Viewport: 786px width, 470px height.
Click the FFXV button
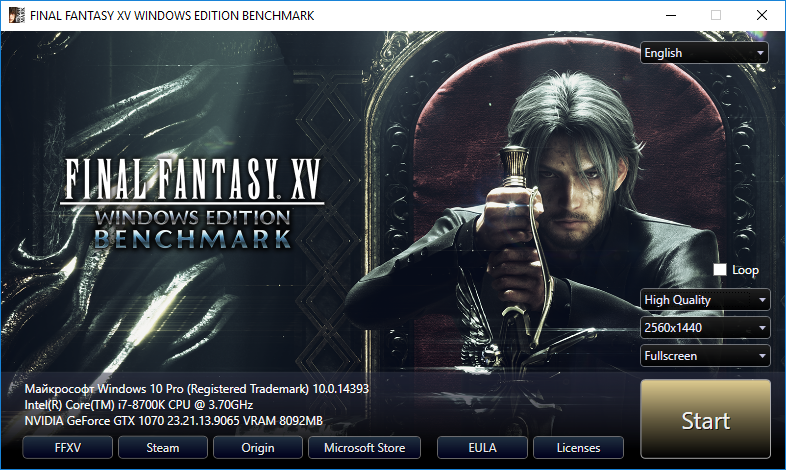68,447
